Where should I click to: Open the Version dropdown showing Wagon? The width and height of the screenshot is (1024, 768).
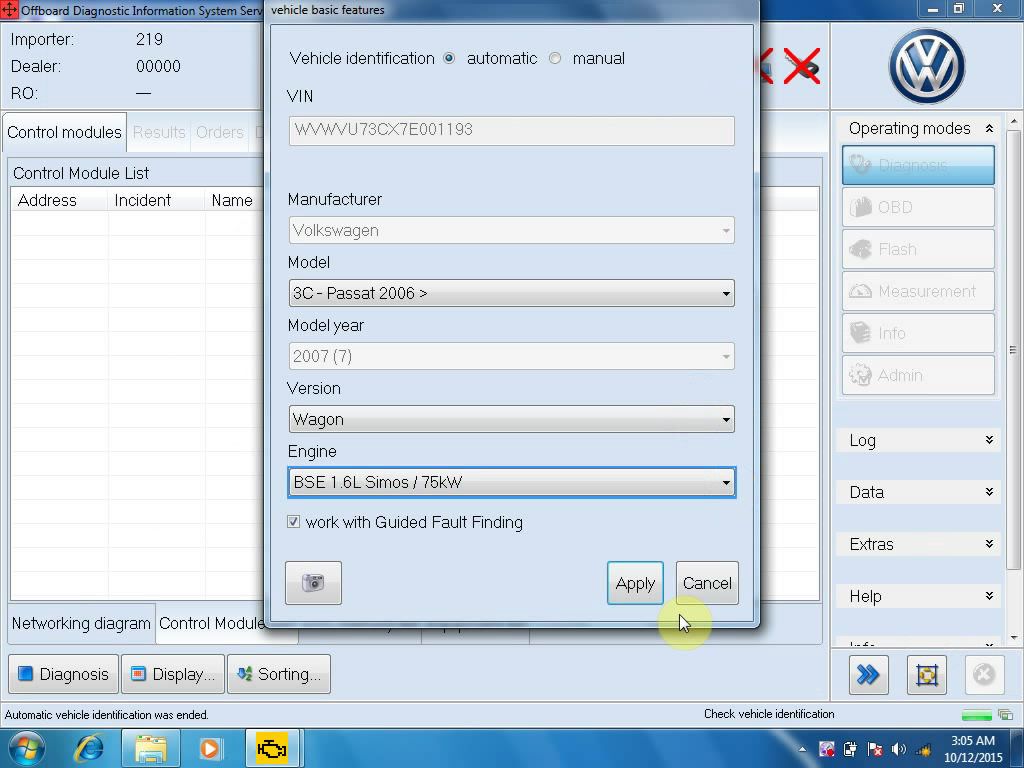click(511, 419)
